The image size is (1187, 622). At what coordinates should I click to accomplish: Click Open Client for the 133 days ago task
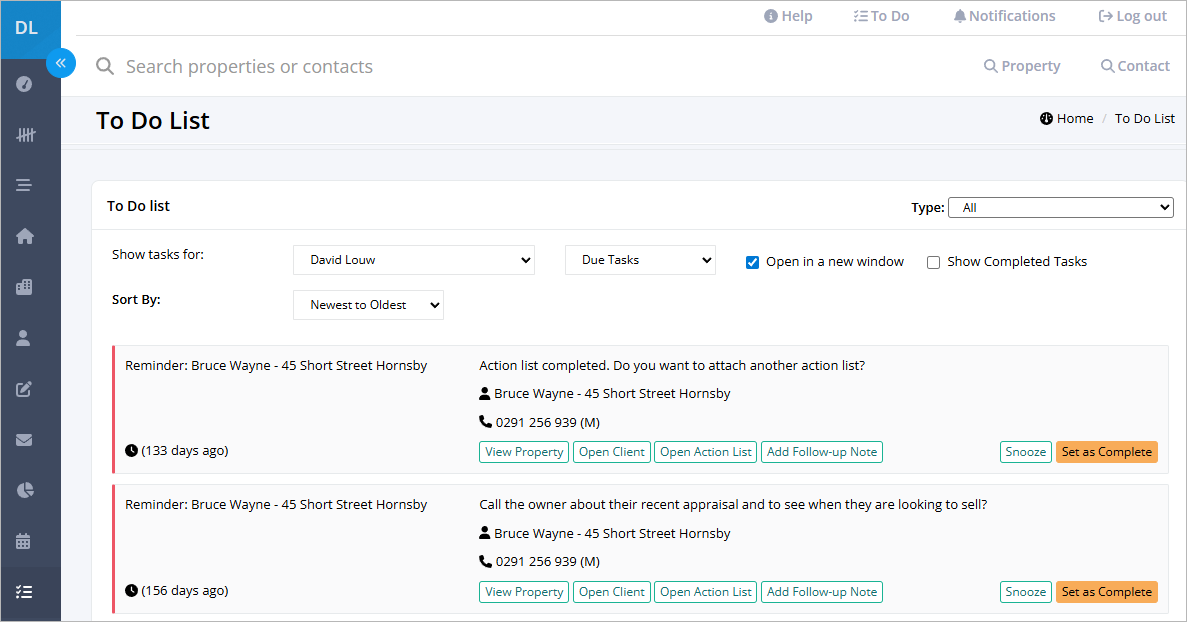[x=612, y=452]
